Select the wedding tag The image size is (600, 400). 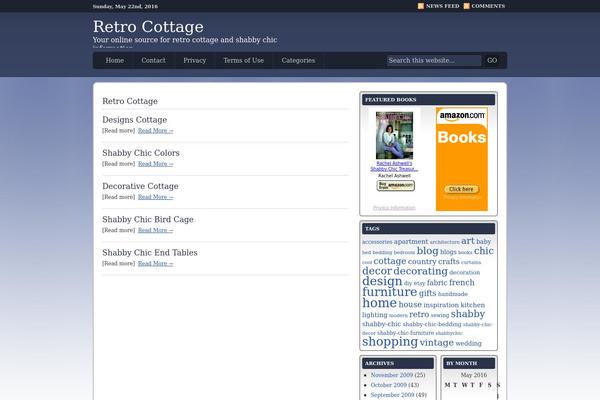(468, 344)
